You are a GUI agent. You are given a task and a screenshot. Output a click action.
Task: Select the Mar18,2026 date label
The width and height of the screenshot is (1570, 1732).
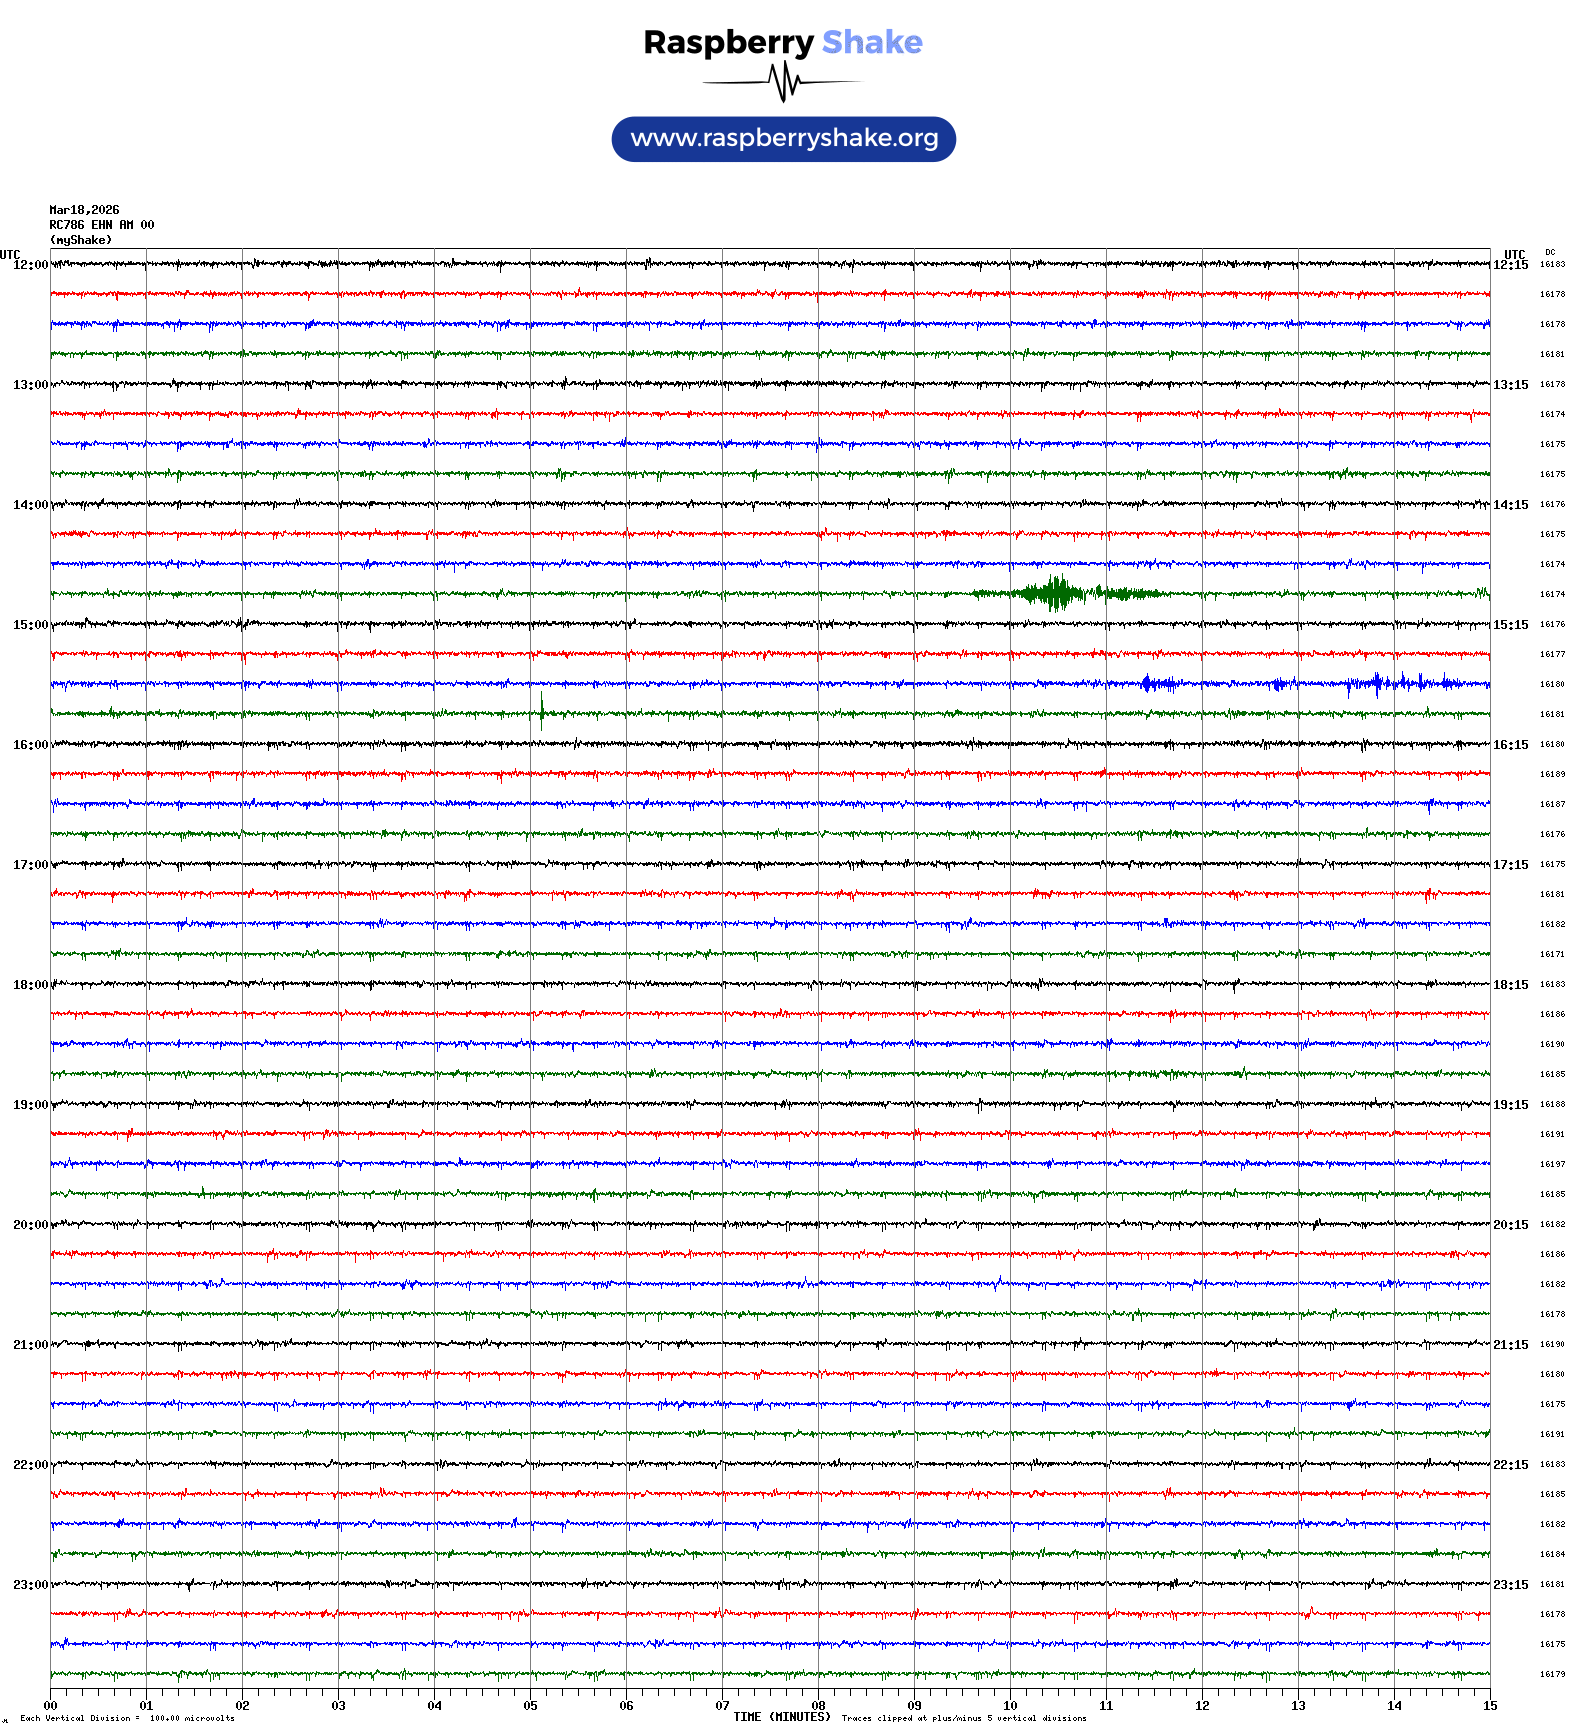84,210
